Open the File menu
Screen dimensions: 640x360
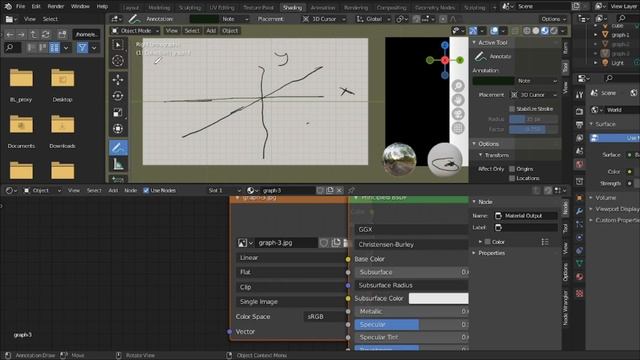tap(20, 6)
